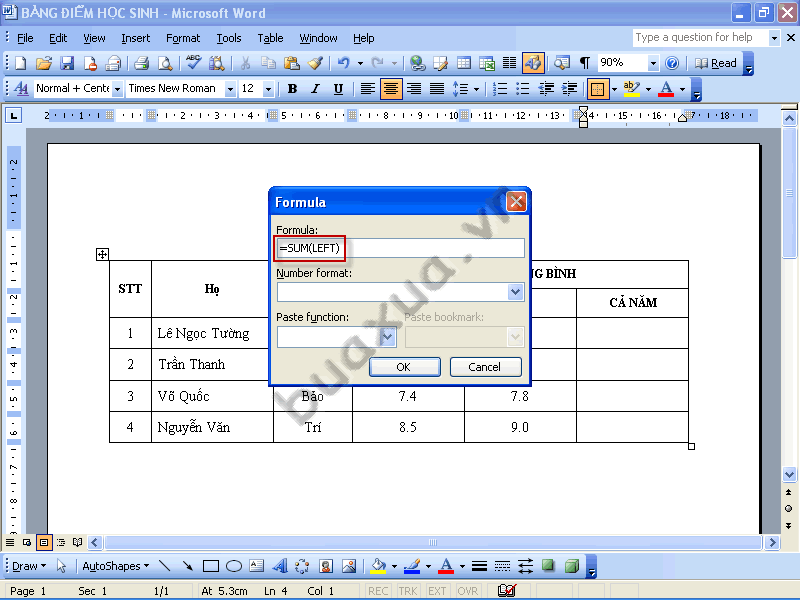
Task: Open the Edit menu
Action: (58, 38)
